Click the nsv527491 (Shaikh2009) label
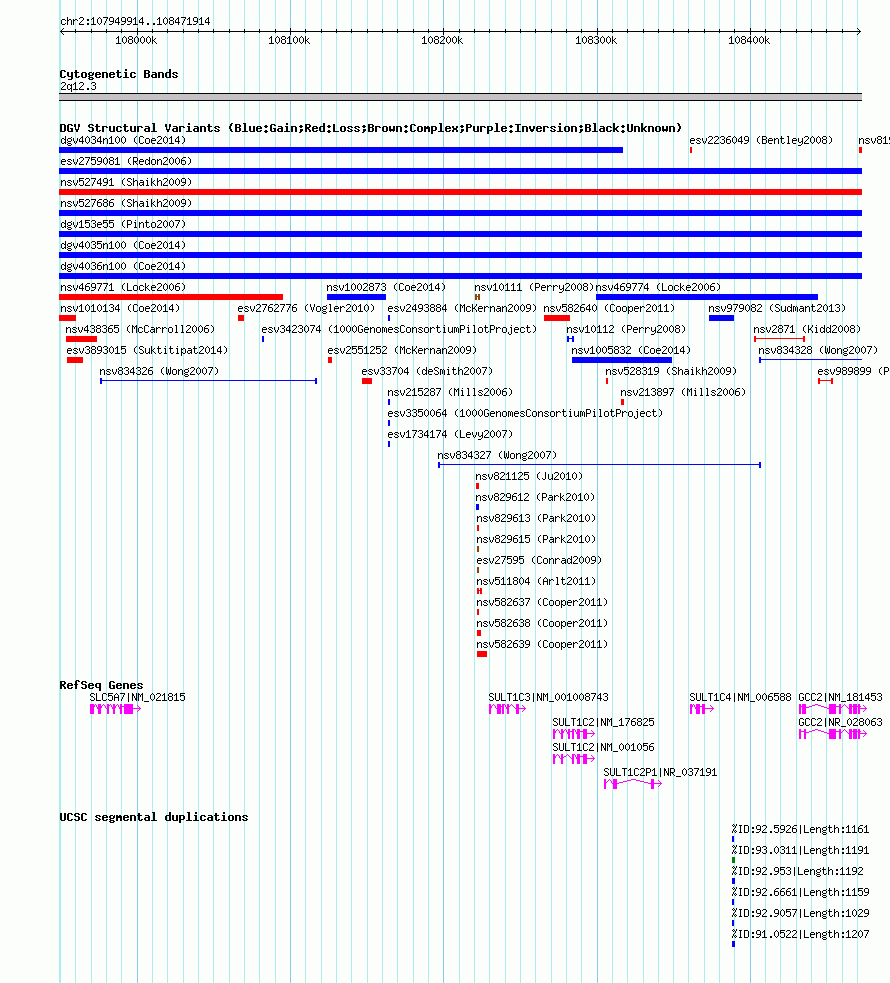The height and width of the screenshot is (983, 890). 126,182
